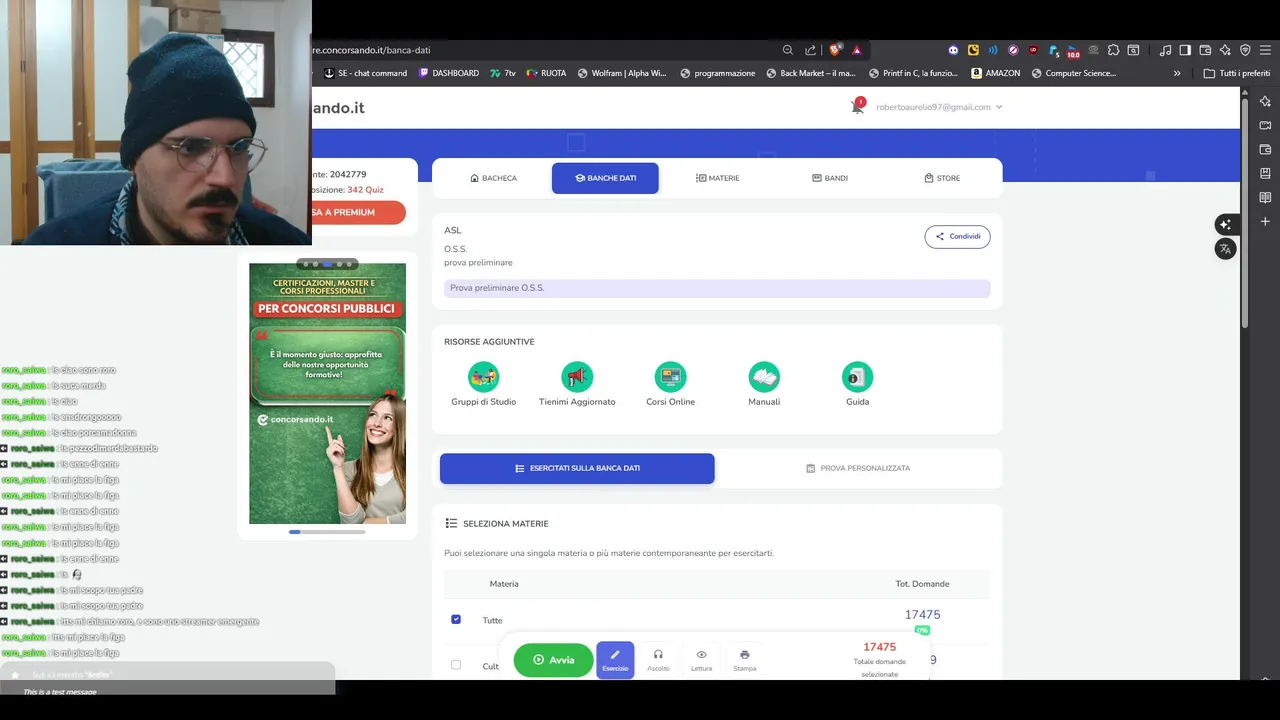
Task: Open the reading list sidebar icon
Action: tap(1265, 197)
